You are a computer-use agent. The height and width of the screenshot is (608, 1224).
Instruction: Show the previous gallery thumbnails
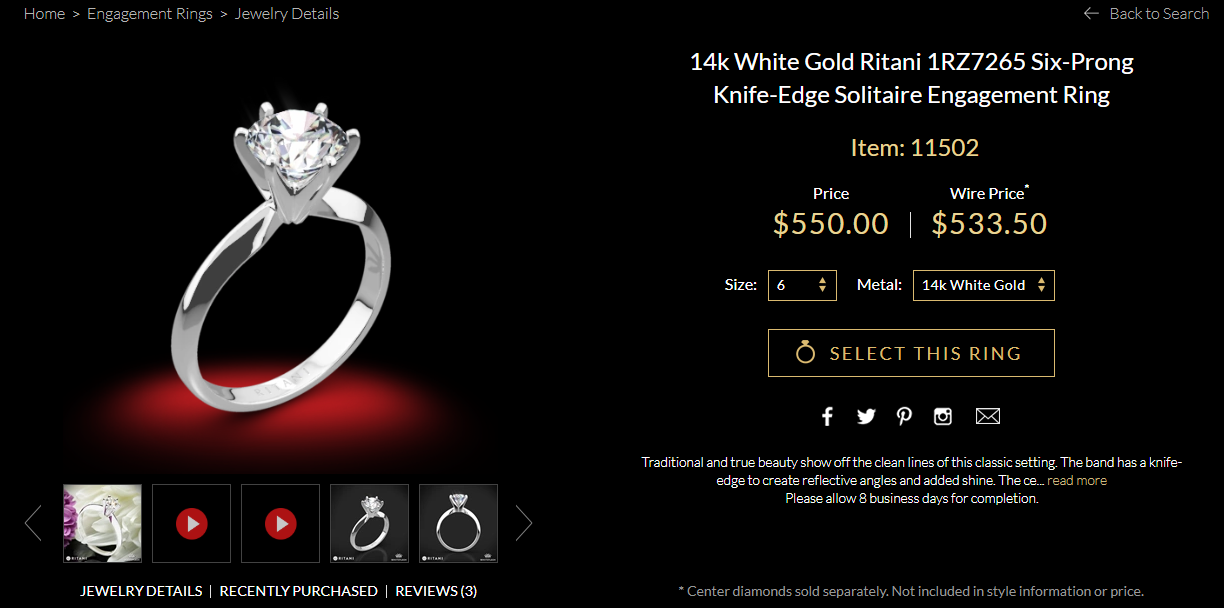point(33,522)
